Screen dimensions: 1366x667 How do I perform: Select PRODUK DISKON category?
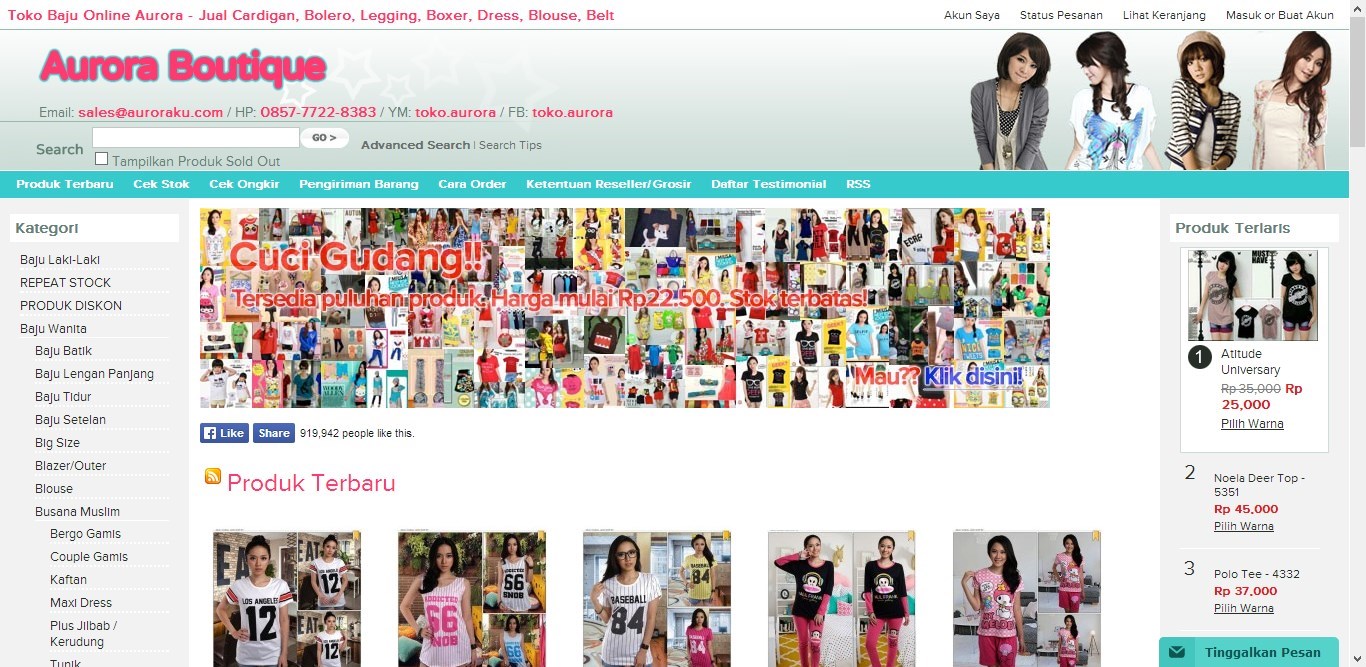[71, 306]
